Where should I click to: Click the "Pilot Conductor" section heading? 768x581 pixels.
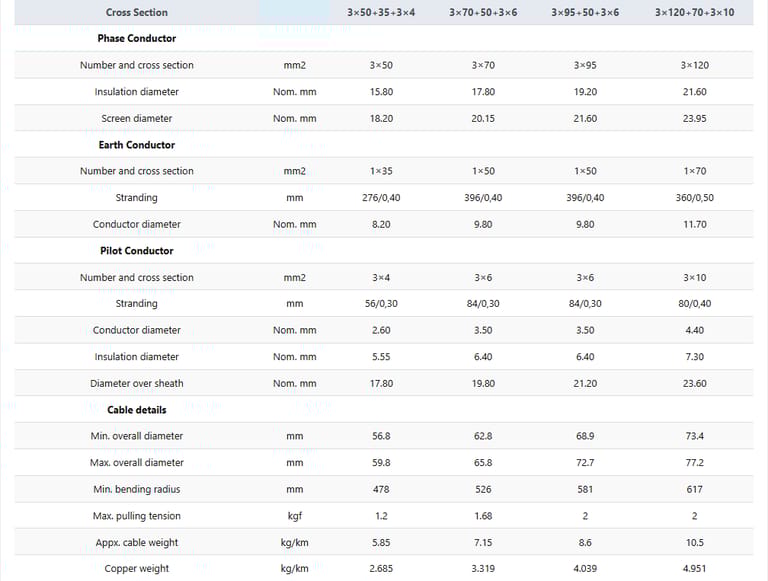click(137, 251)
